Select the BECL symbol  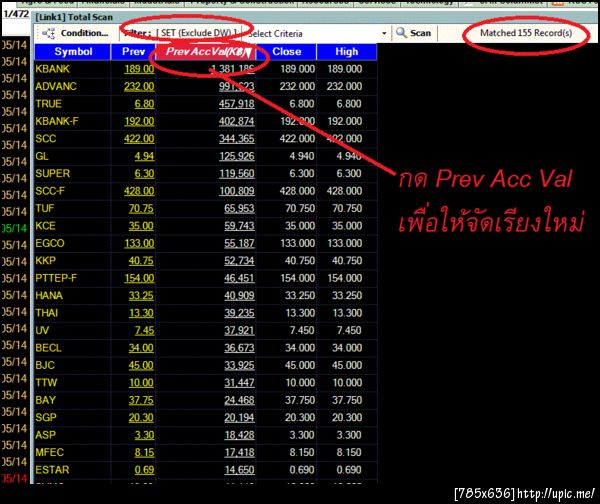click(x=48, y=348)
